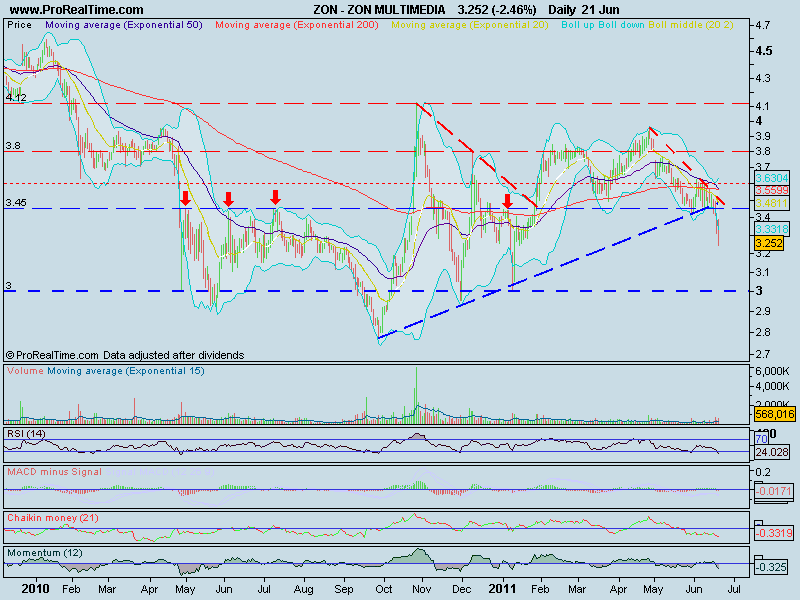
Task: Click the 4.12 resistance level label
Action: 16,97
